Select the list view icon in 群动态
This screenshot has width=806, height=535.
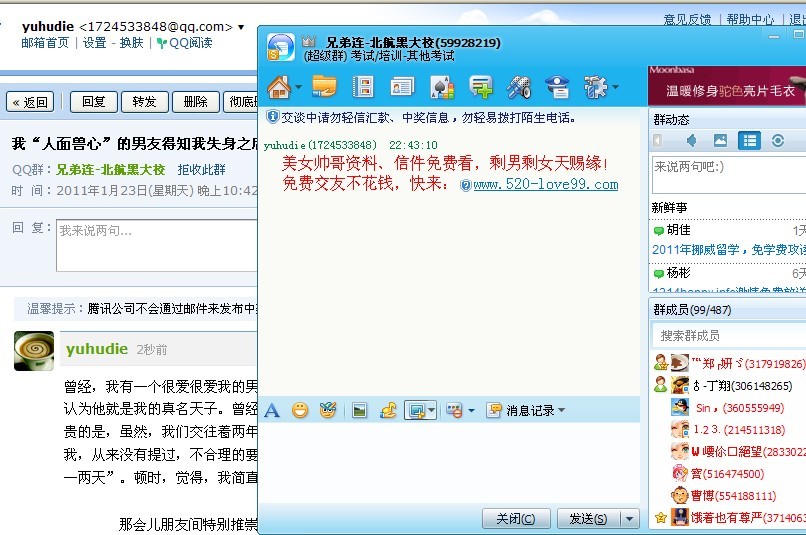749,140
